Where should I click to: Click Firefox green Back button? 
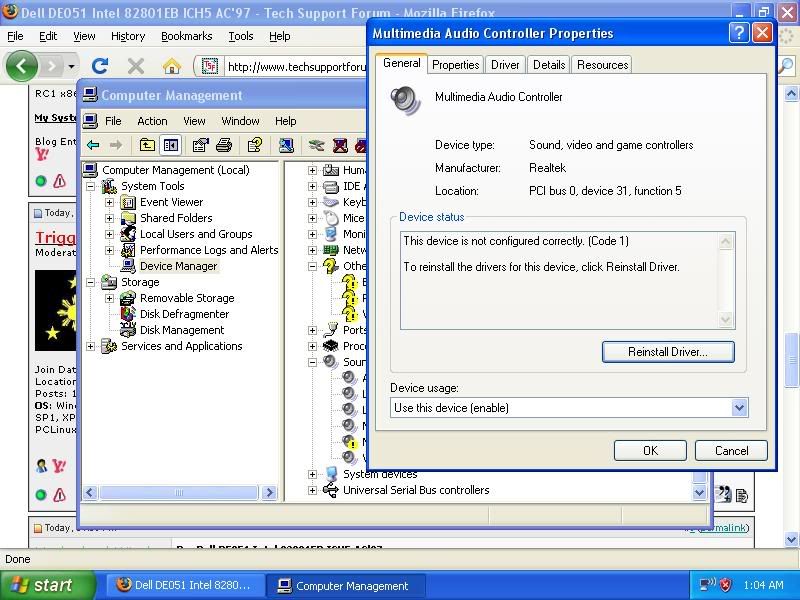21,66
